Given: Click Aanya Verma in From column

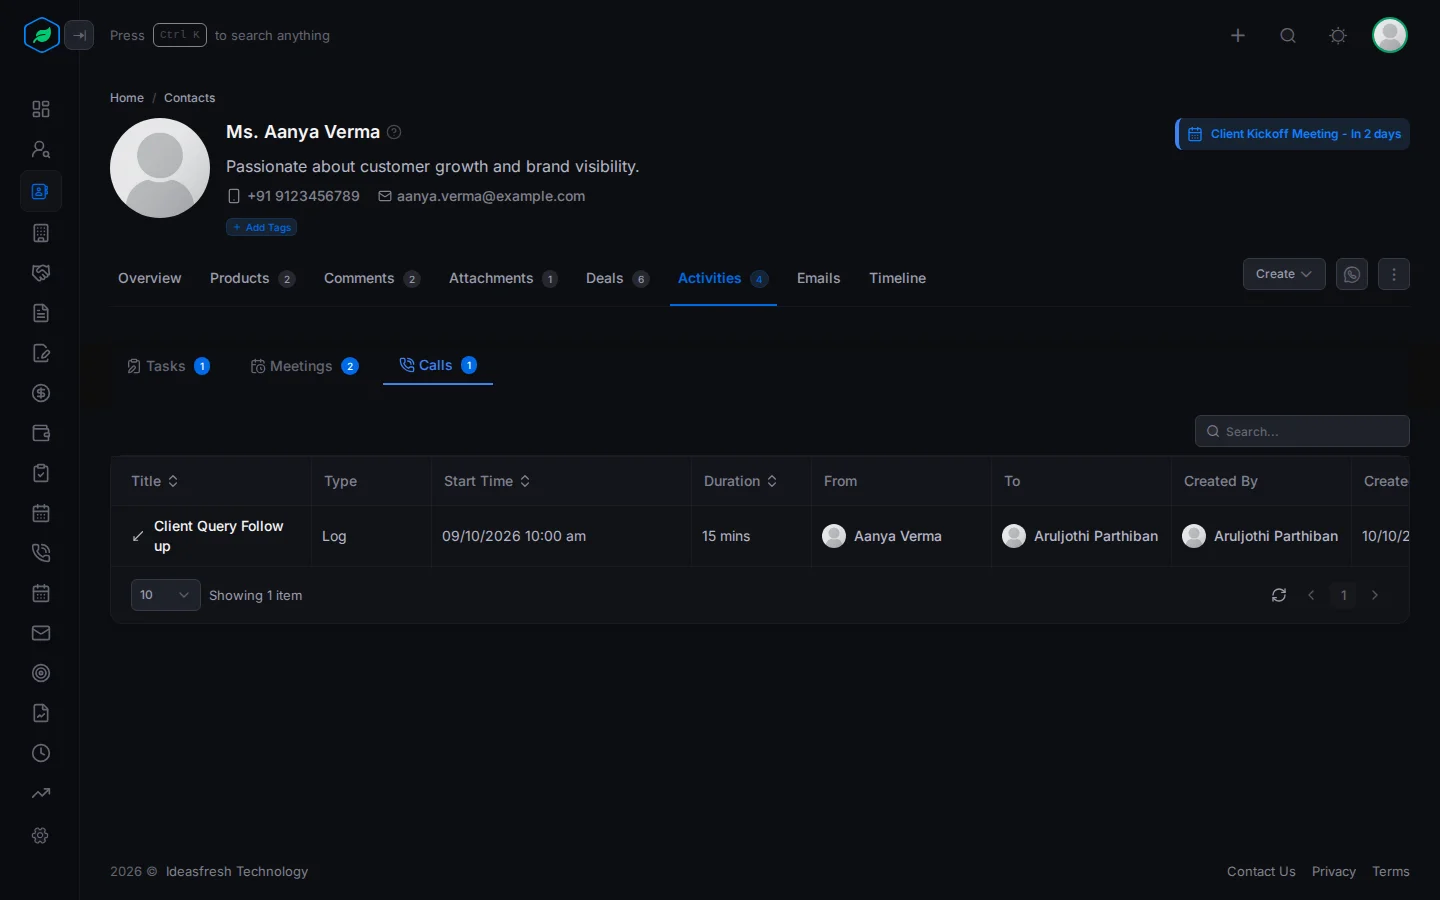Looking at the screenshot, I should (x=897, y=536).
